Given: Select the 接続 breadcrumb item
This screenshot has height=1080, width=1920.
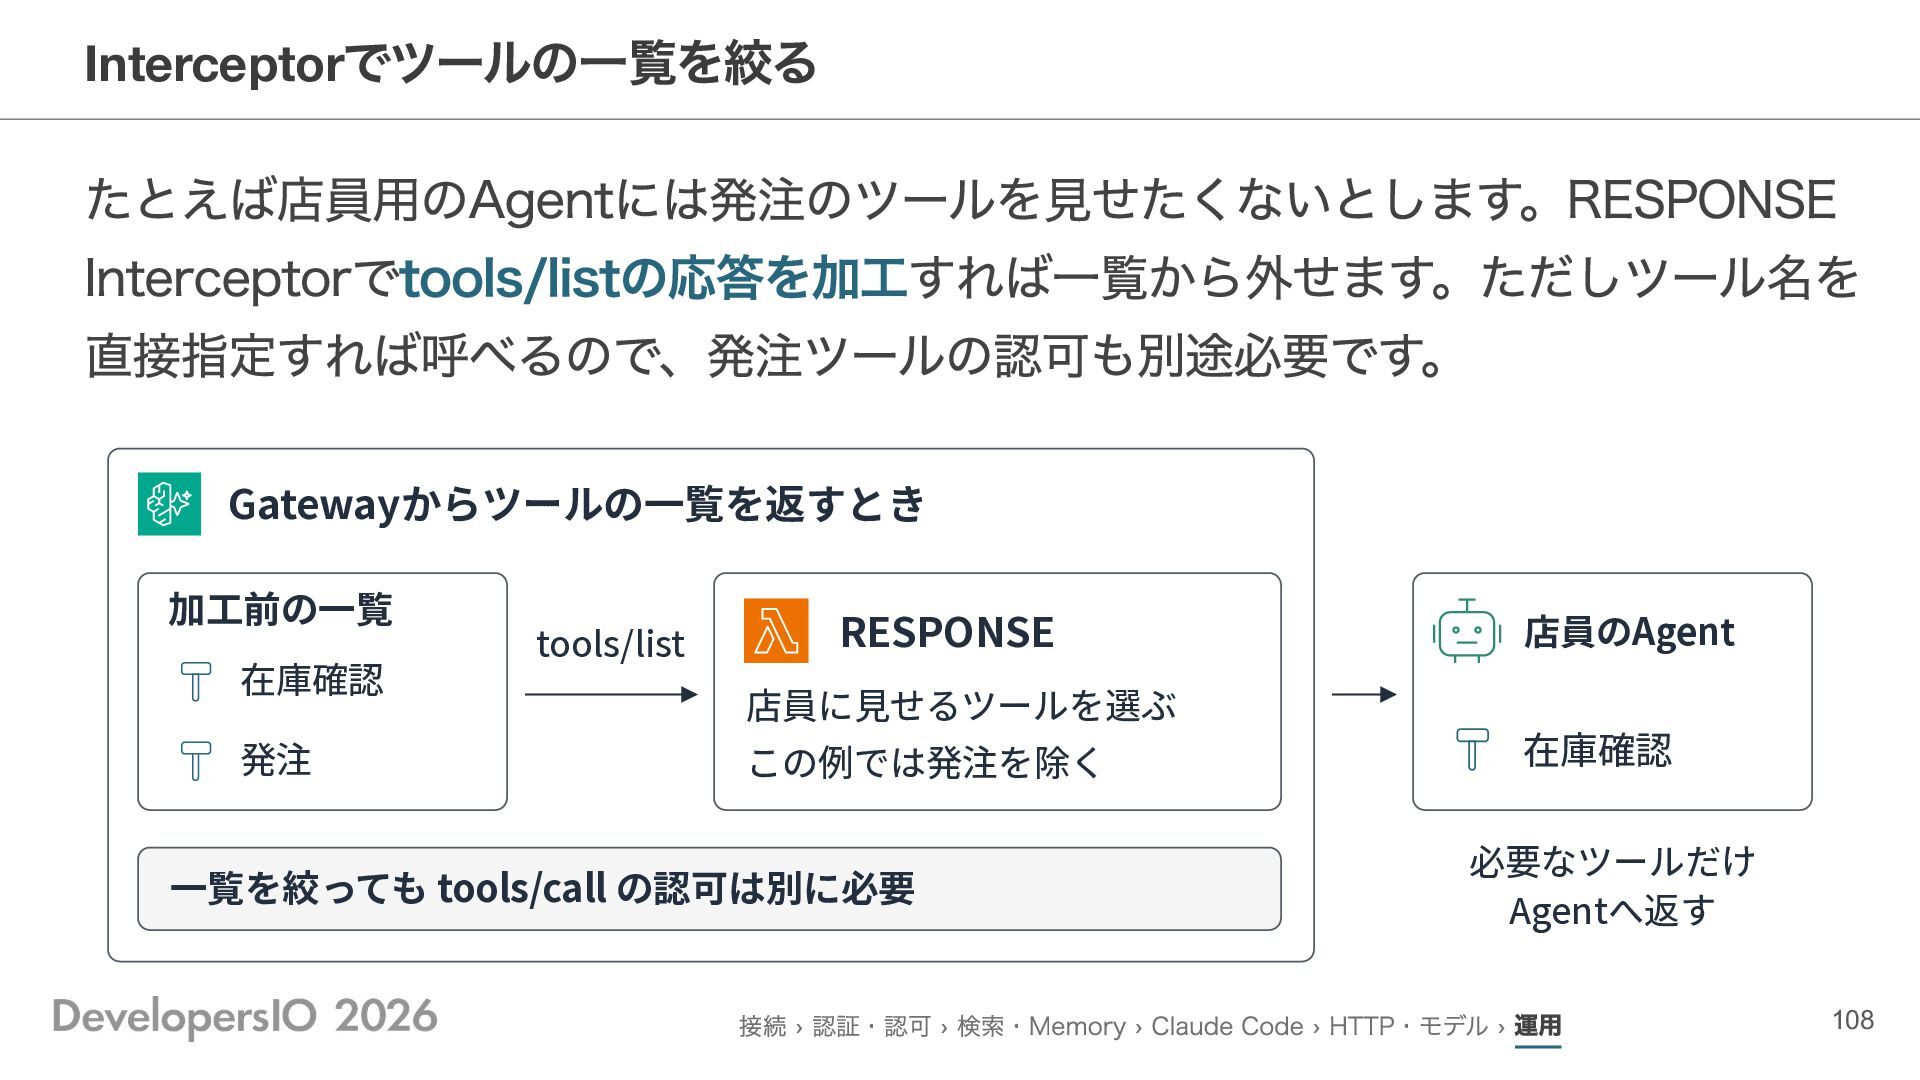Looking at the screenshot, I should click(x=763, y=1026).
